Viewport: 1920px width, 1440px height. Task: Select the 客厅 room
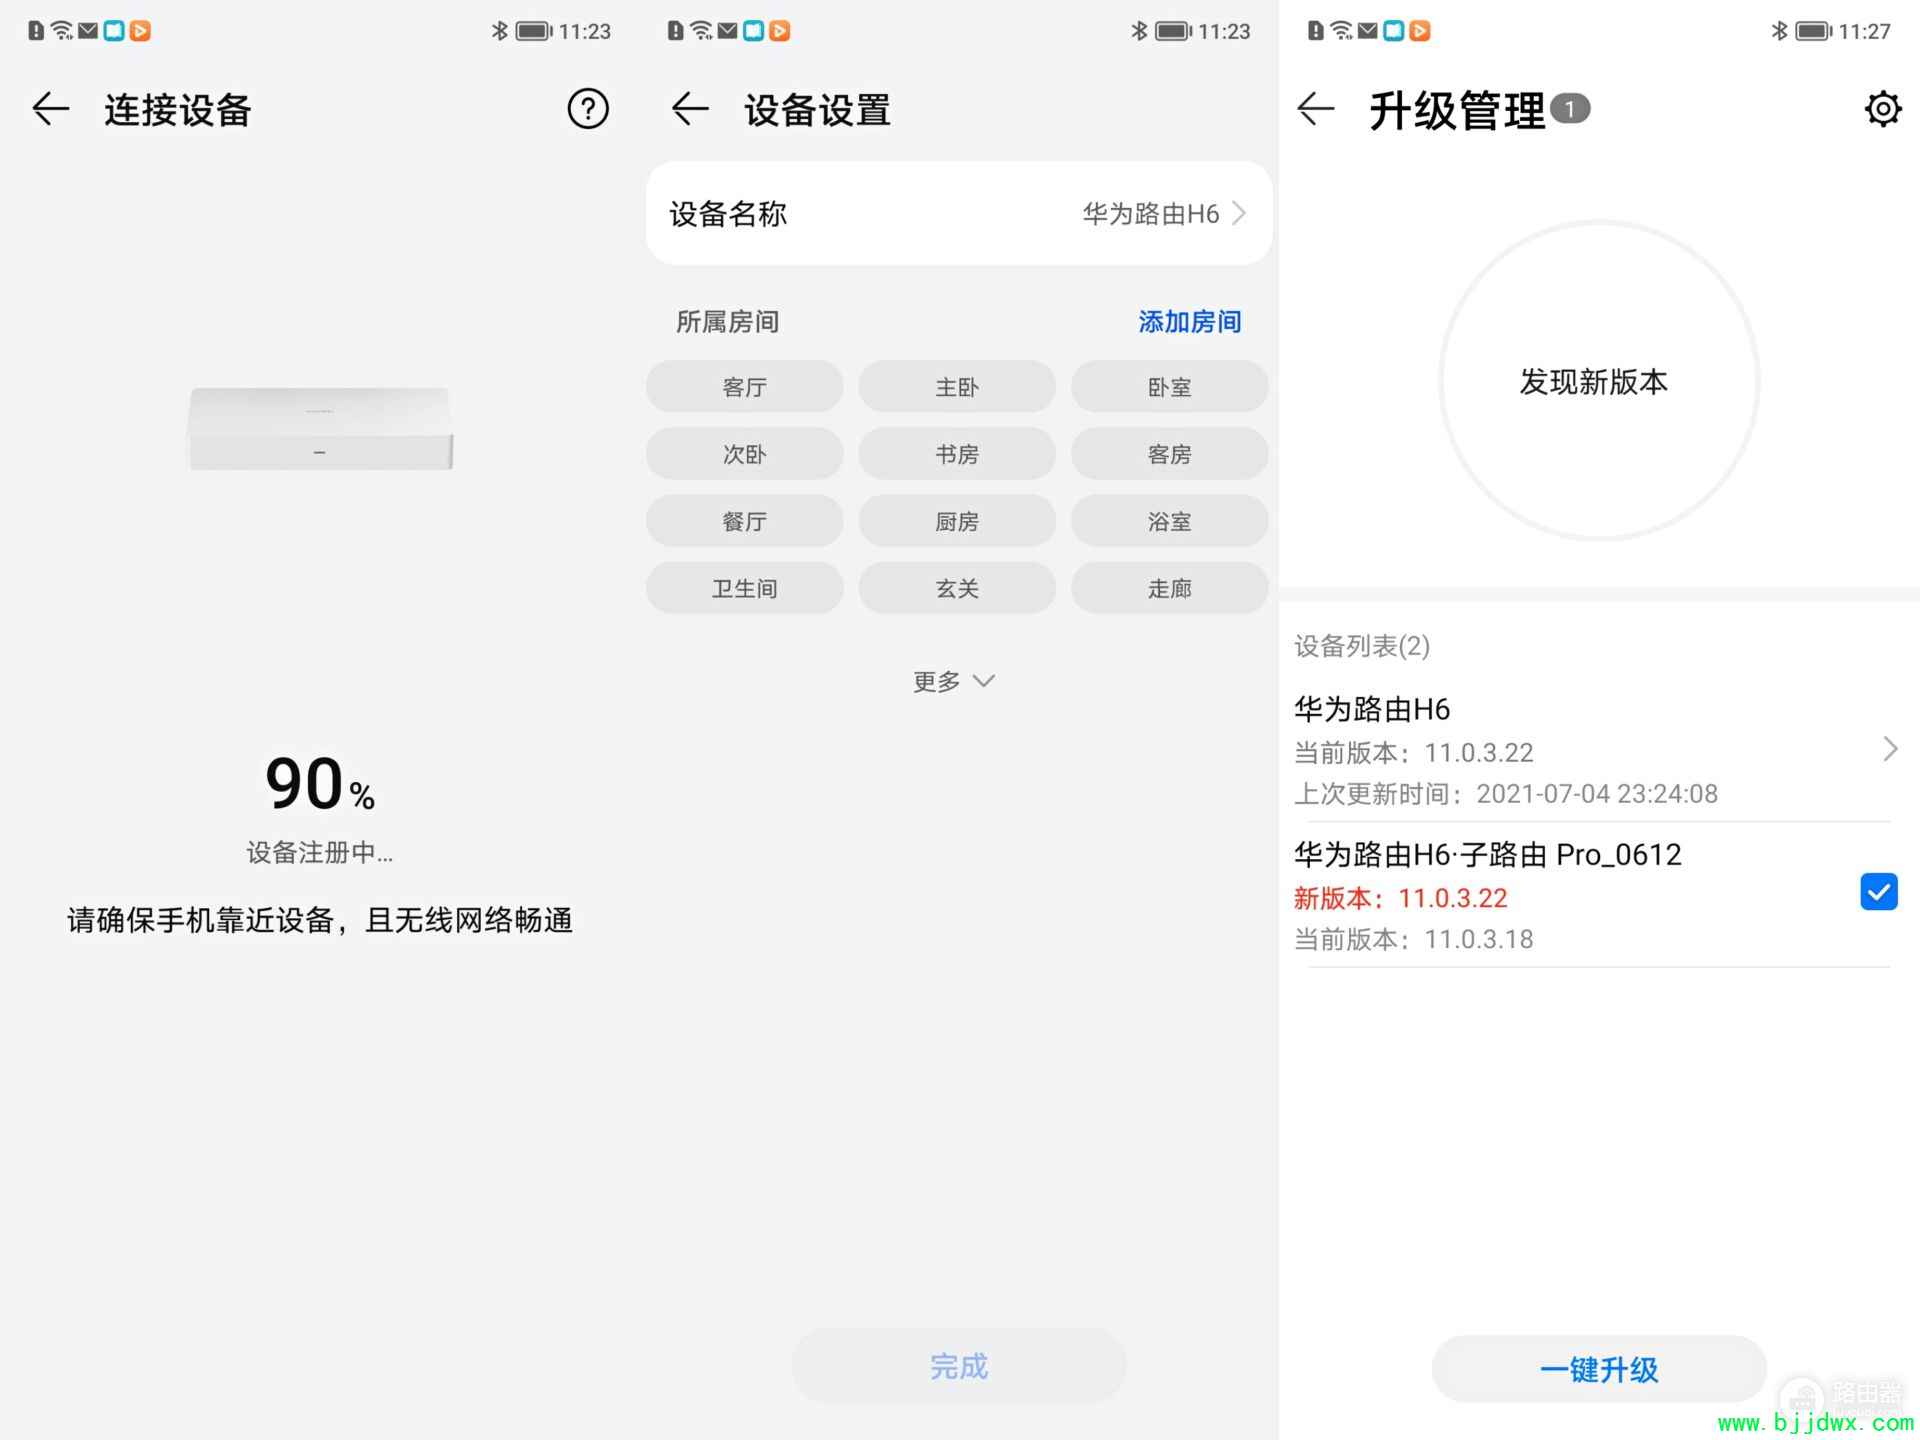(745, 387)
